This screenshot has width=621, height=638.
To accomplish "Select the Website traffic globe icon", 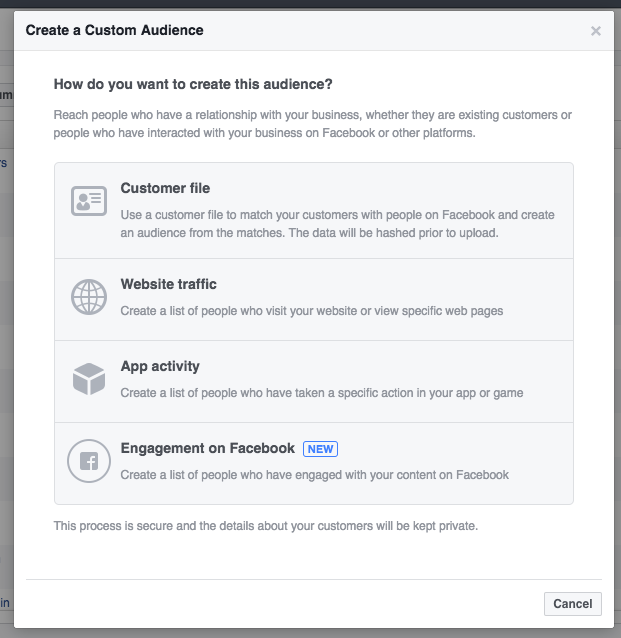I will tap(89, 297).
